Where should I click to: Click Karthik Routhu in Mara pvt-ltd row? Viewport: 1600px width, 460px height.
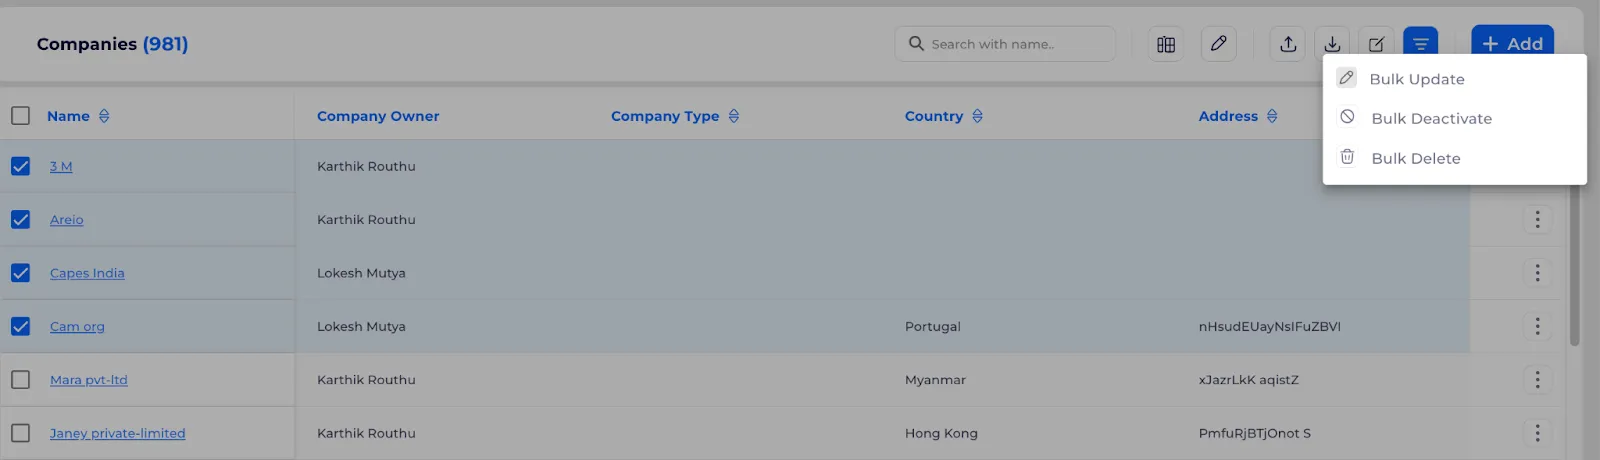(366, 380)
